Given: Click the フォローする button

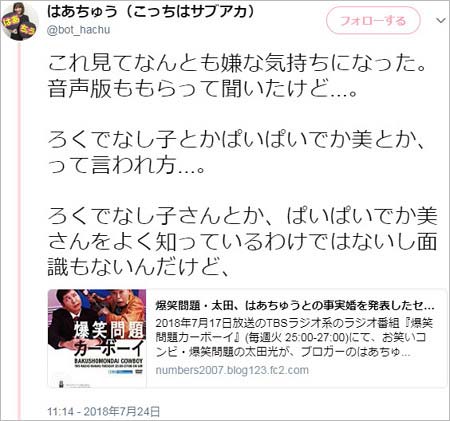Looking at the screenshot, I should [373, 21].
